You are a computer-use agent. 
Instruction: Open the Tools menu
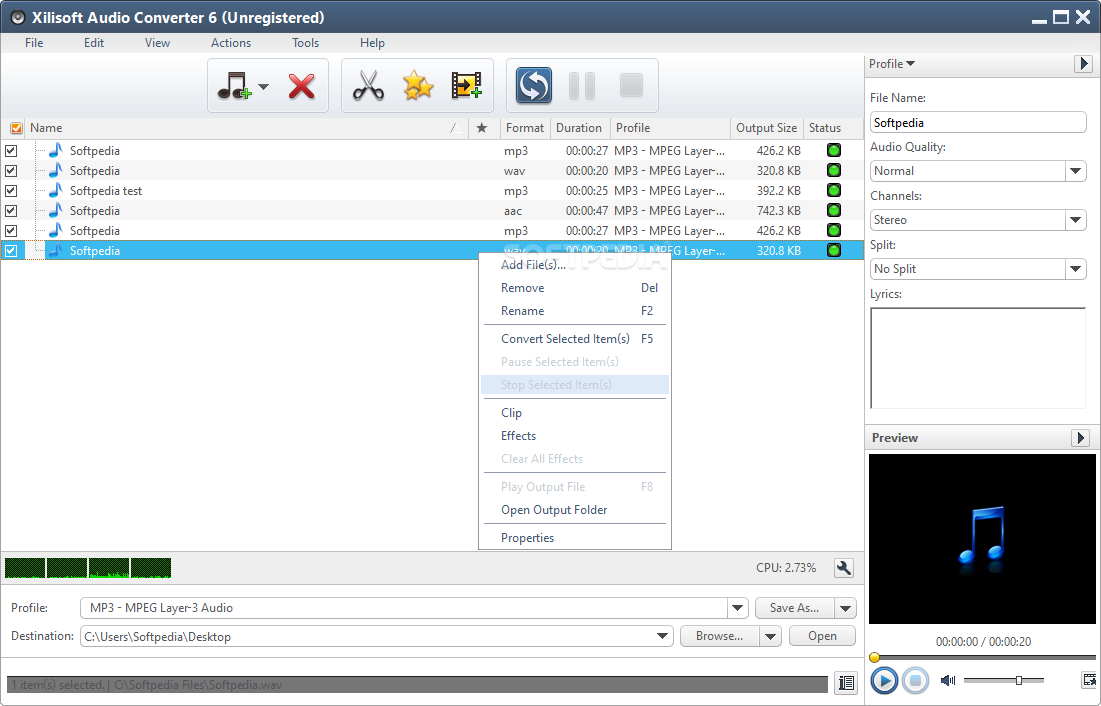[305, 43]
